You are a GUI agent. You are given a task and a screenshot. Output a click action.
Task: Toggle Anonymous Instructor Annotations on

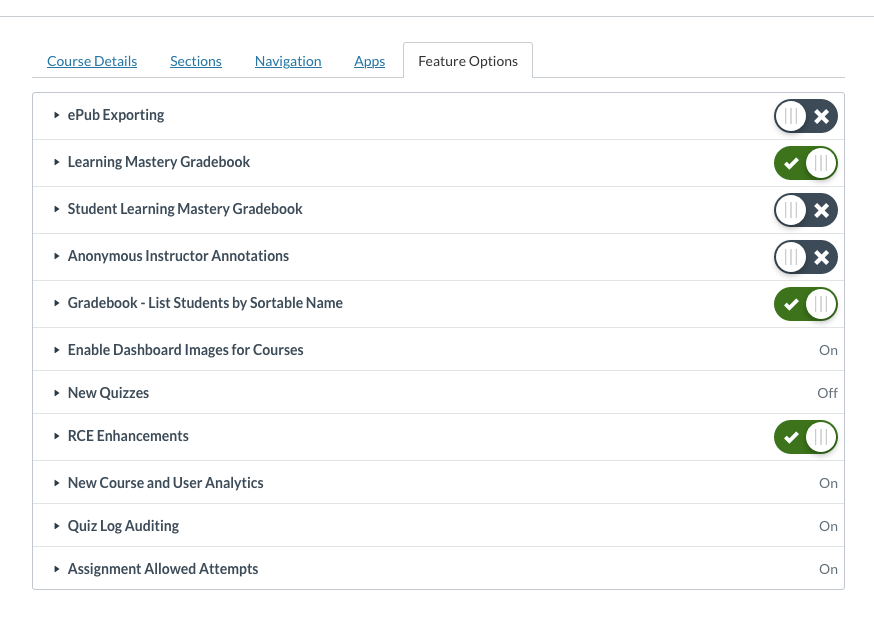point(805,257)
